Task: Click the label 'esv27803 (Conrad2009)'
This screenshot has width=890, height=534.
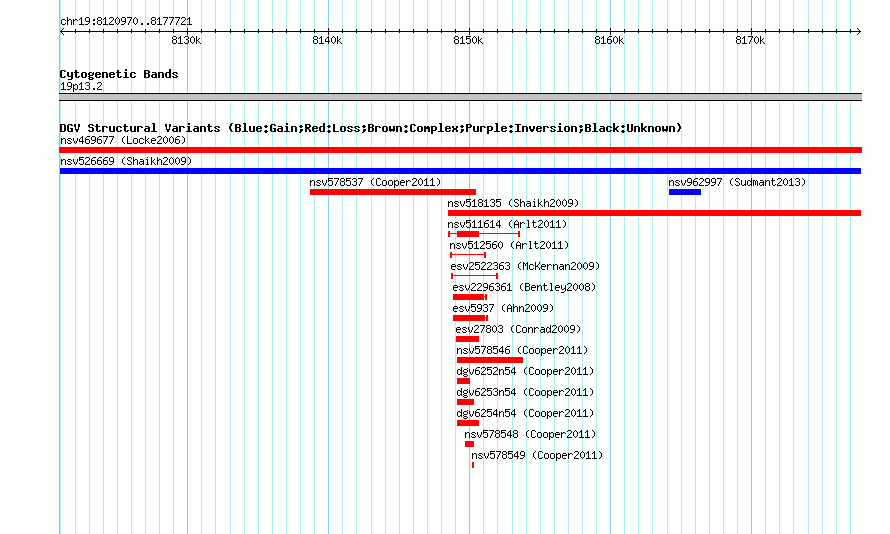Action: click(518, 329)
